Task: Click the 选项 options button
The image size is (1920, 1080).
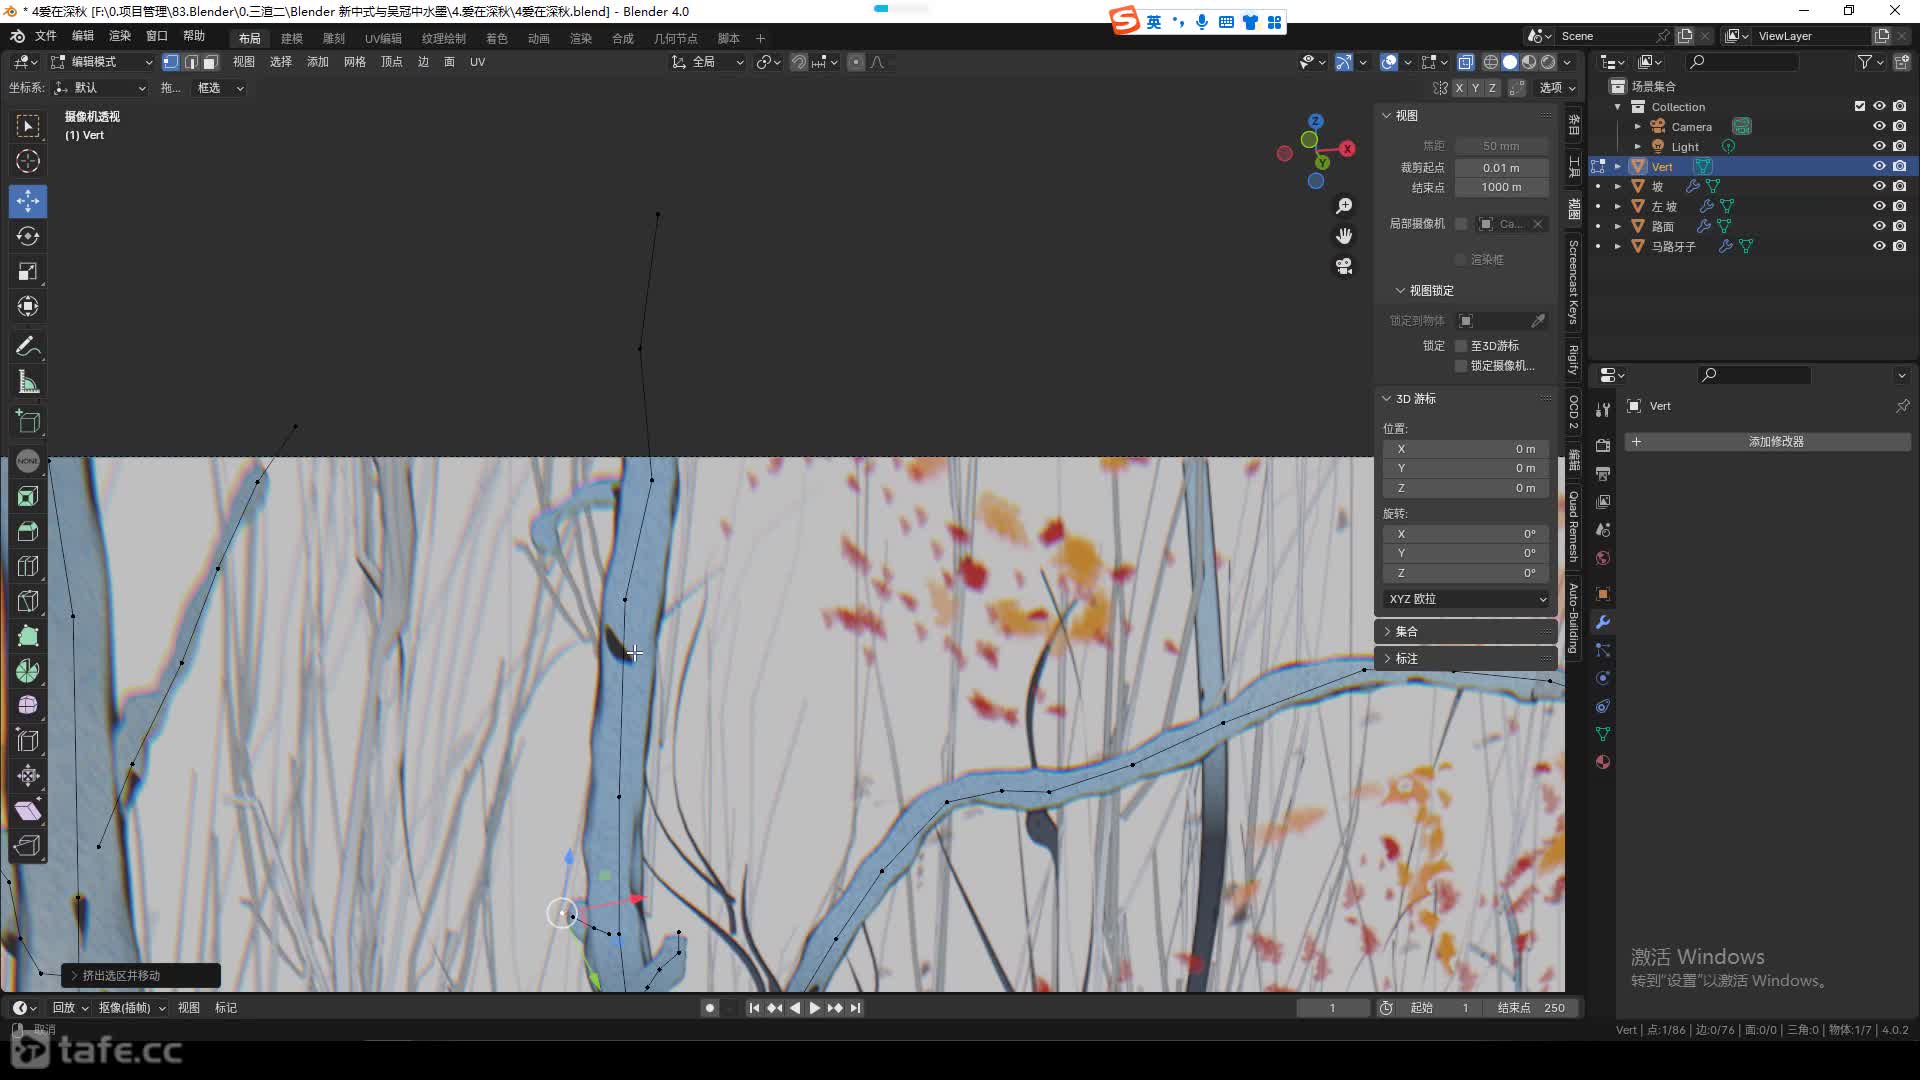Action: 1557,88
